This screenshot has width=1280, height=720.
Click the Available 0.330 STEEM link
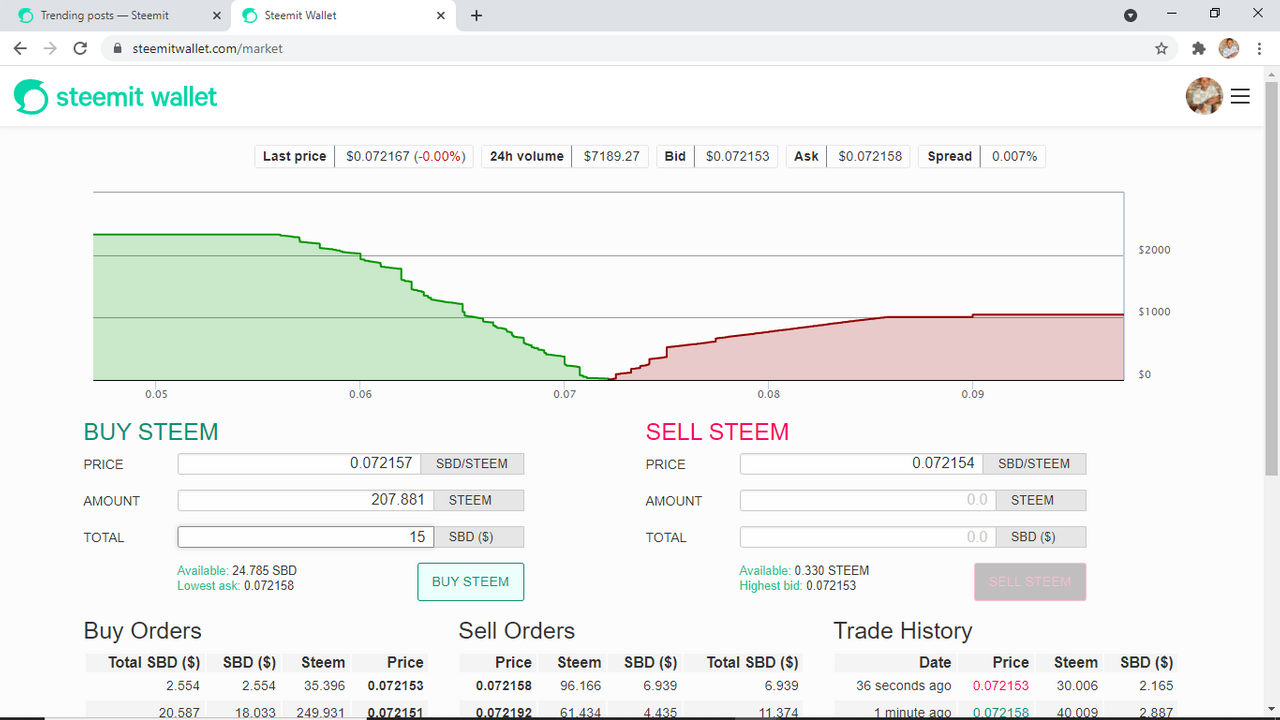coord(804,571)
